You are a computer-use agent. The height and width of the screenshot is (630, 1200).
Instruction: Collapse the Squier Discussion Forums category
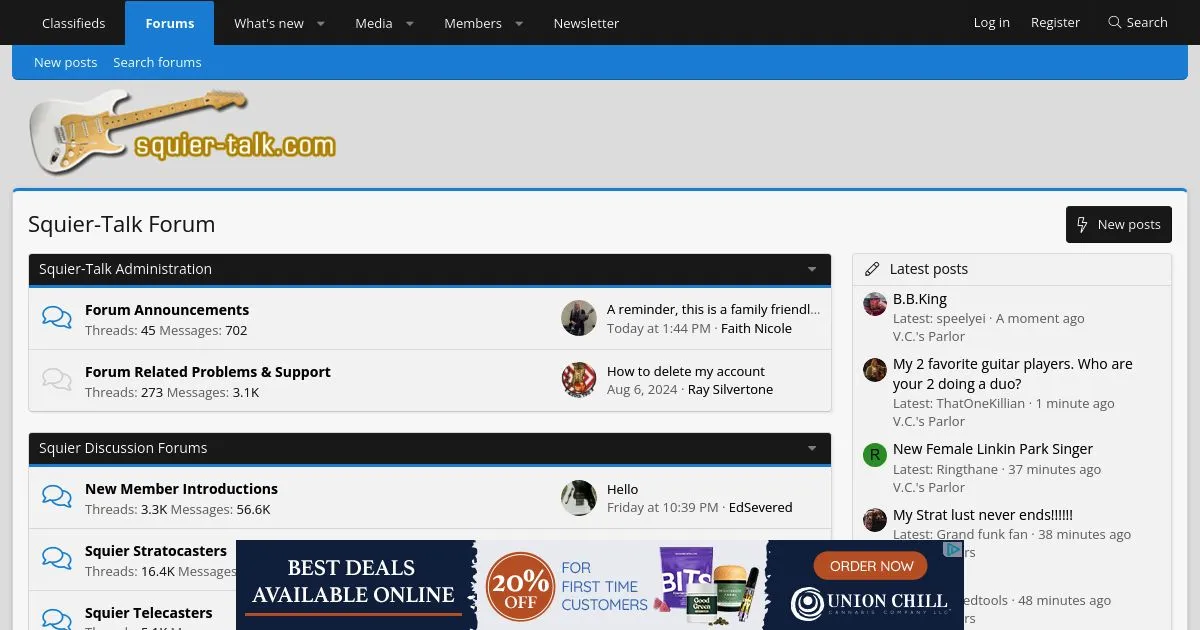[x=812, y=448]
